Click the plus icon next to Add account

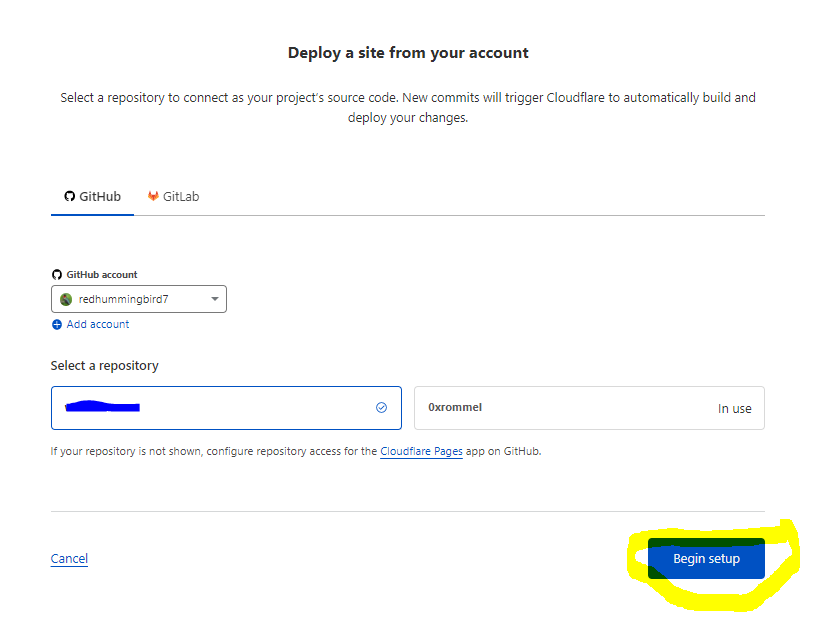tap(57, 325)
